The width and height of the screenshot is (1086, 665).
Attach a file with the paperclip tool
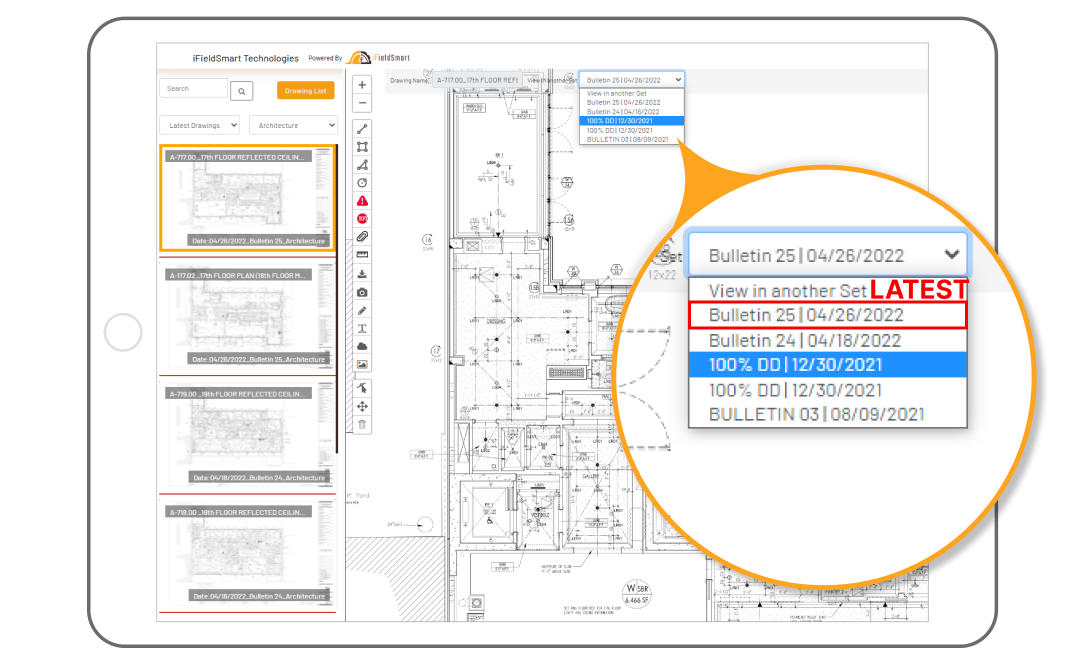(362, 236)
